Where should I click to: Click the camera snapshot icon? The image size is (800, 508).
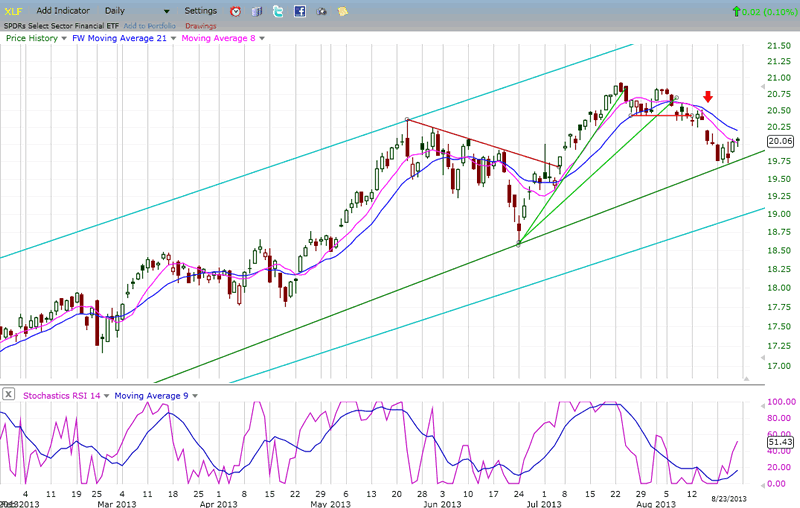pyautogui.click(x=322, y=11)
